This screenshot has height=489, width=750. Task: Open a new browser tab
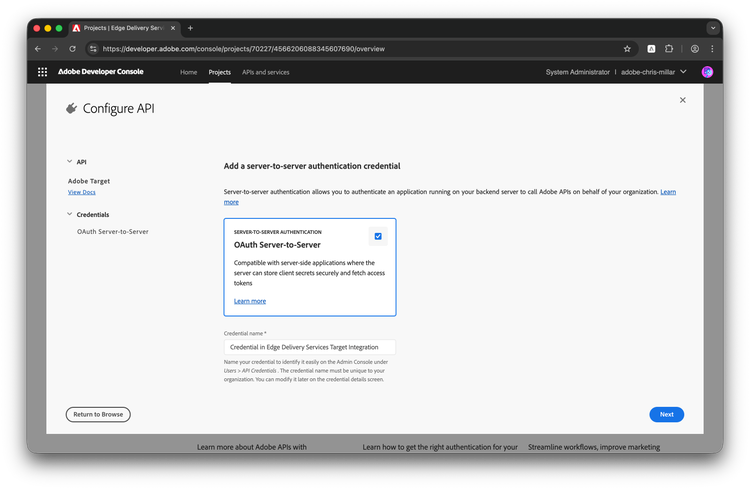pos(190,28)
